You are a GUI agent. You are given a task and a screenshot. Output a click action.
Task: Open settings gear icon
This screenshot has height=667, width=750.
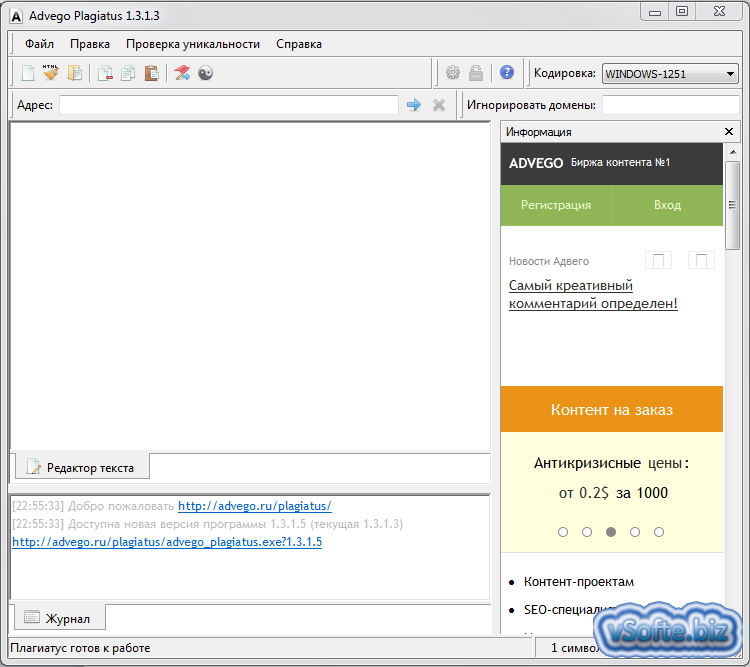click(453, 73)
